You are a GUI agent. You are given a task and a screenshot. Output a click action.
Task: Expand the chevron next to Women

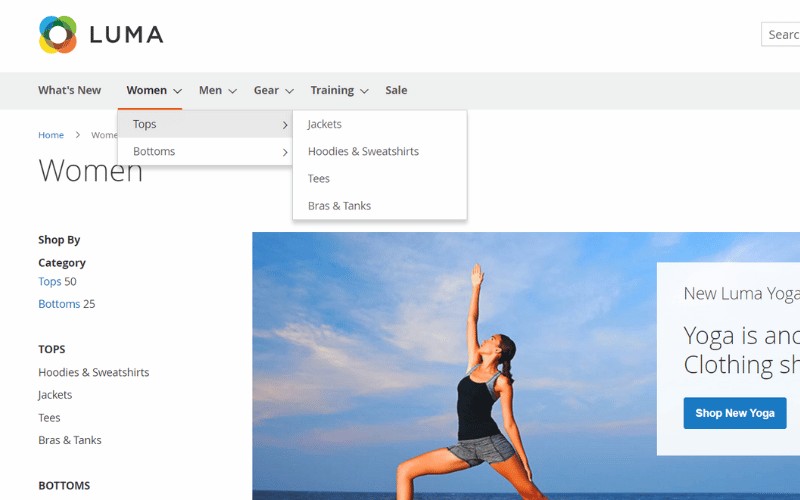click(x=177, y=91)
